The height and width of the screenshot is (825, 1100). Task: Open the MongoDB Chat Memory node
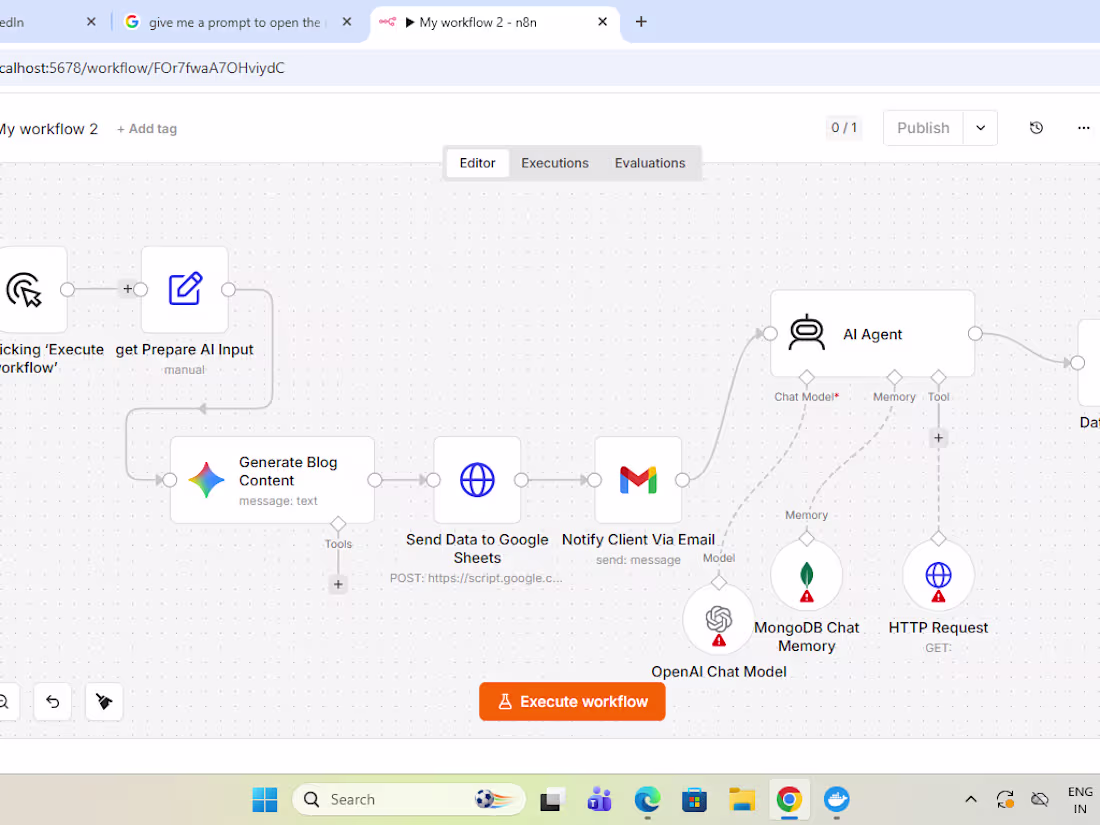[806, 577]
